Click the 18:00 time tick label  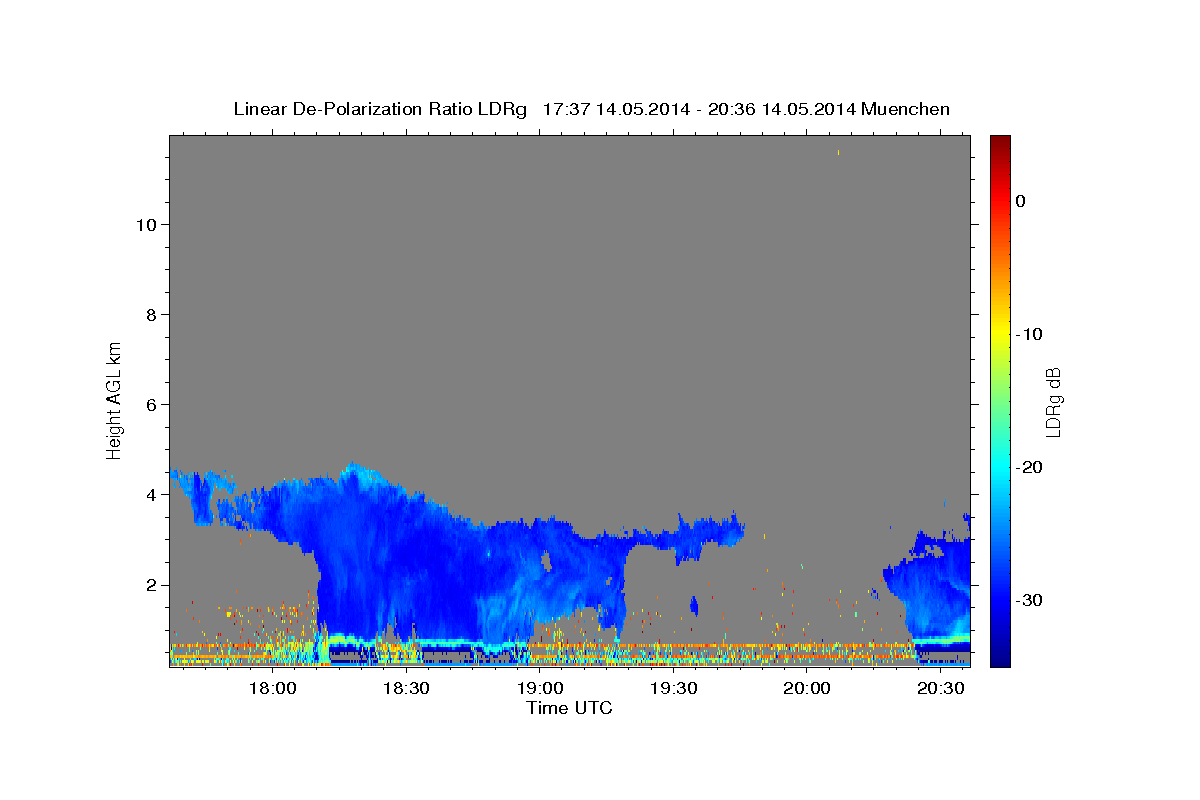click(271, 689)
